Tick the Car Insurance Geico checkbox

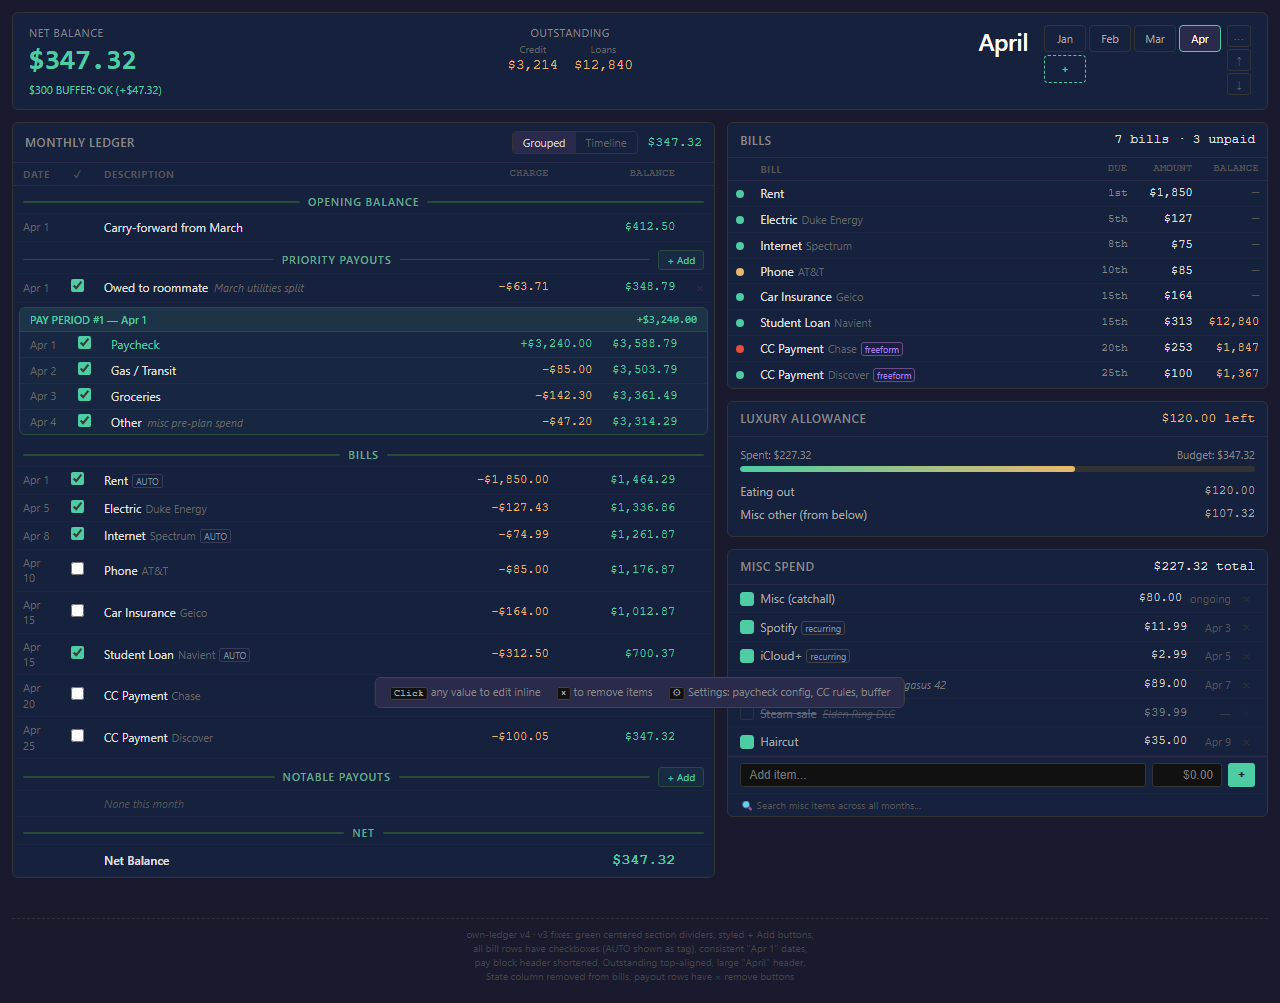pos(77,611)
